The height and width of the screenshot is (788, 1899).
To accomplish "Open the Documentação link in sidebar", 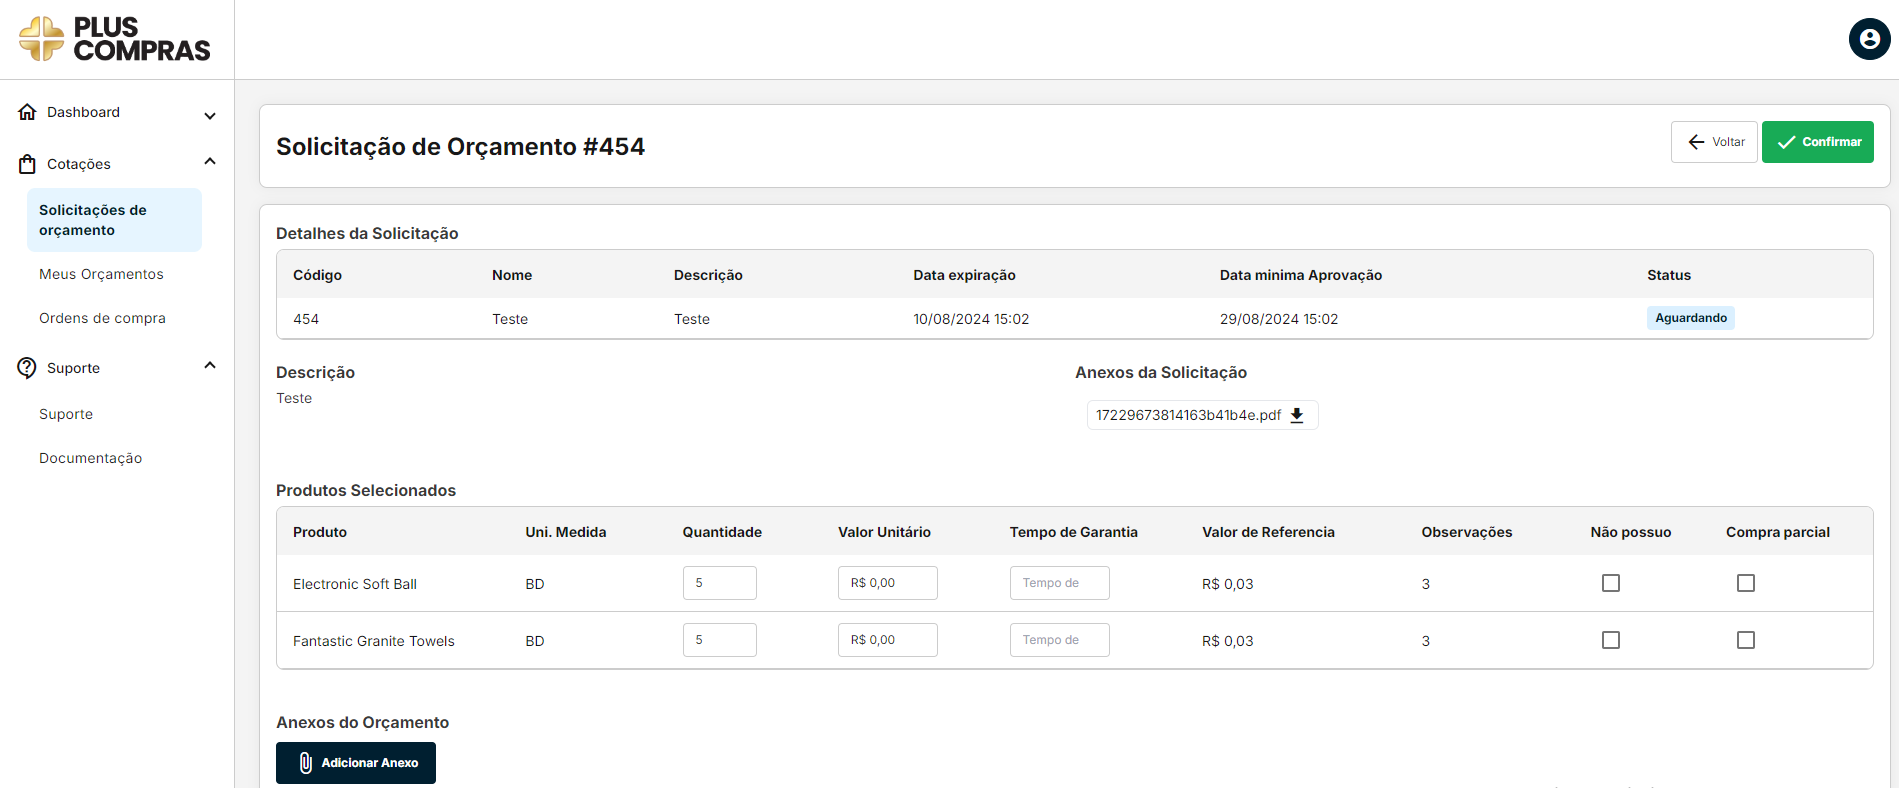I will 90,458.
